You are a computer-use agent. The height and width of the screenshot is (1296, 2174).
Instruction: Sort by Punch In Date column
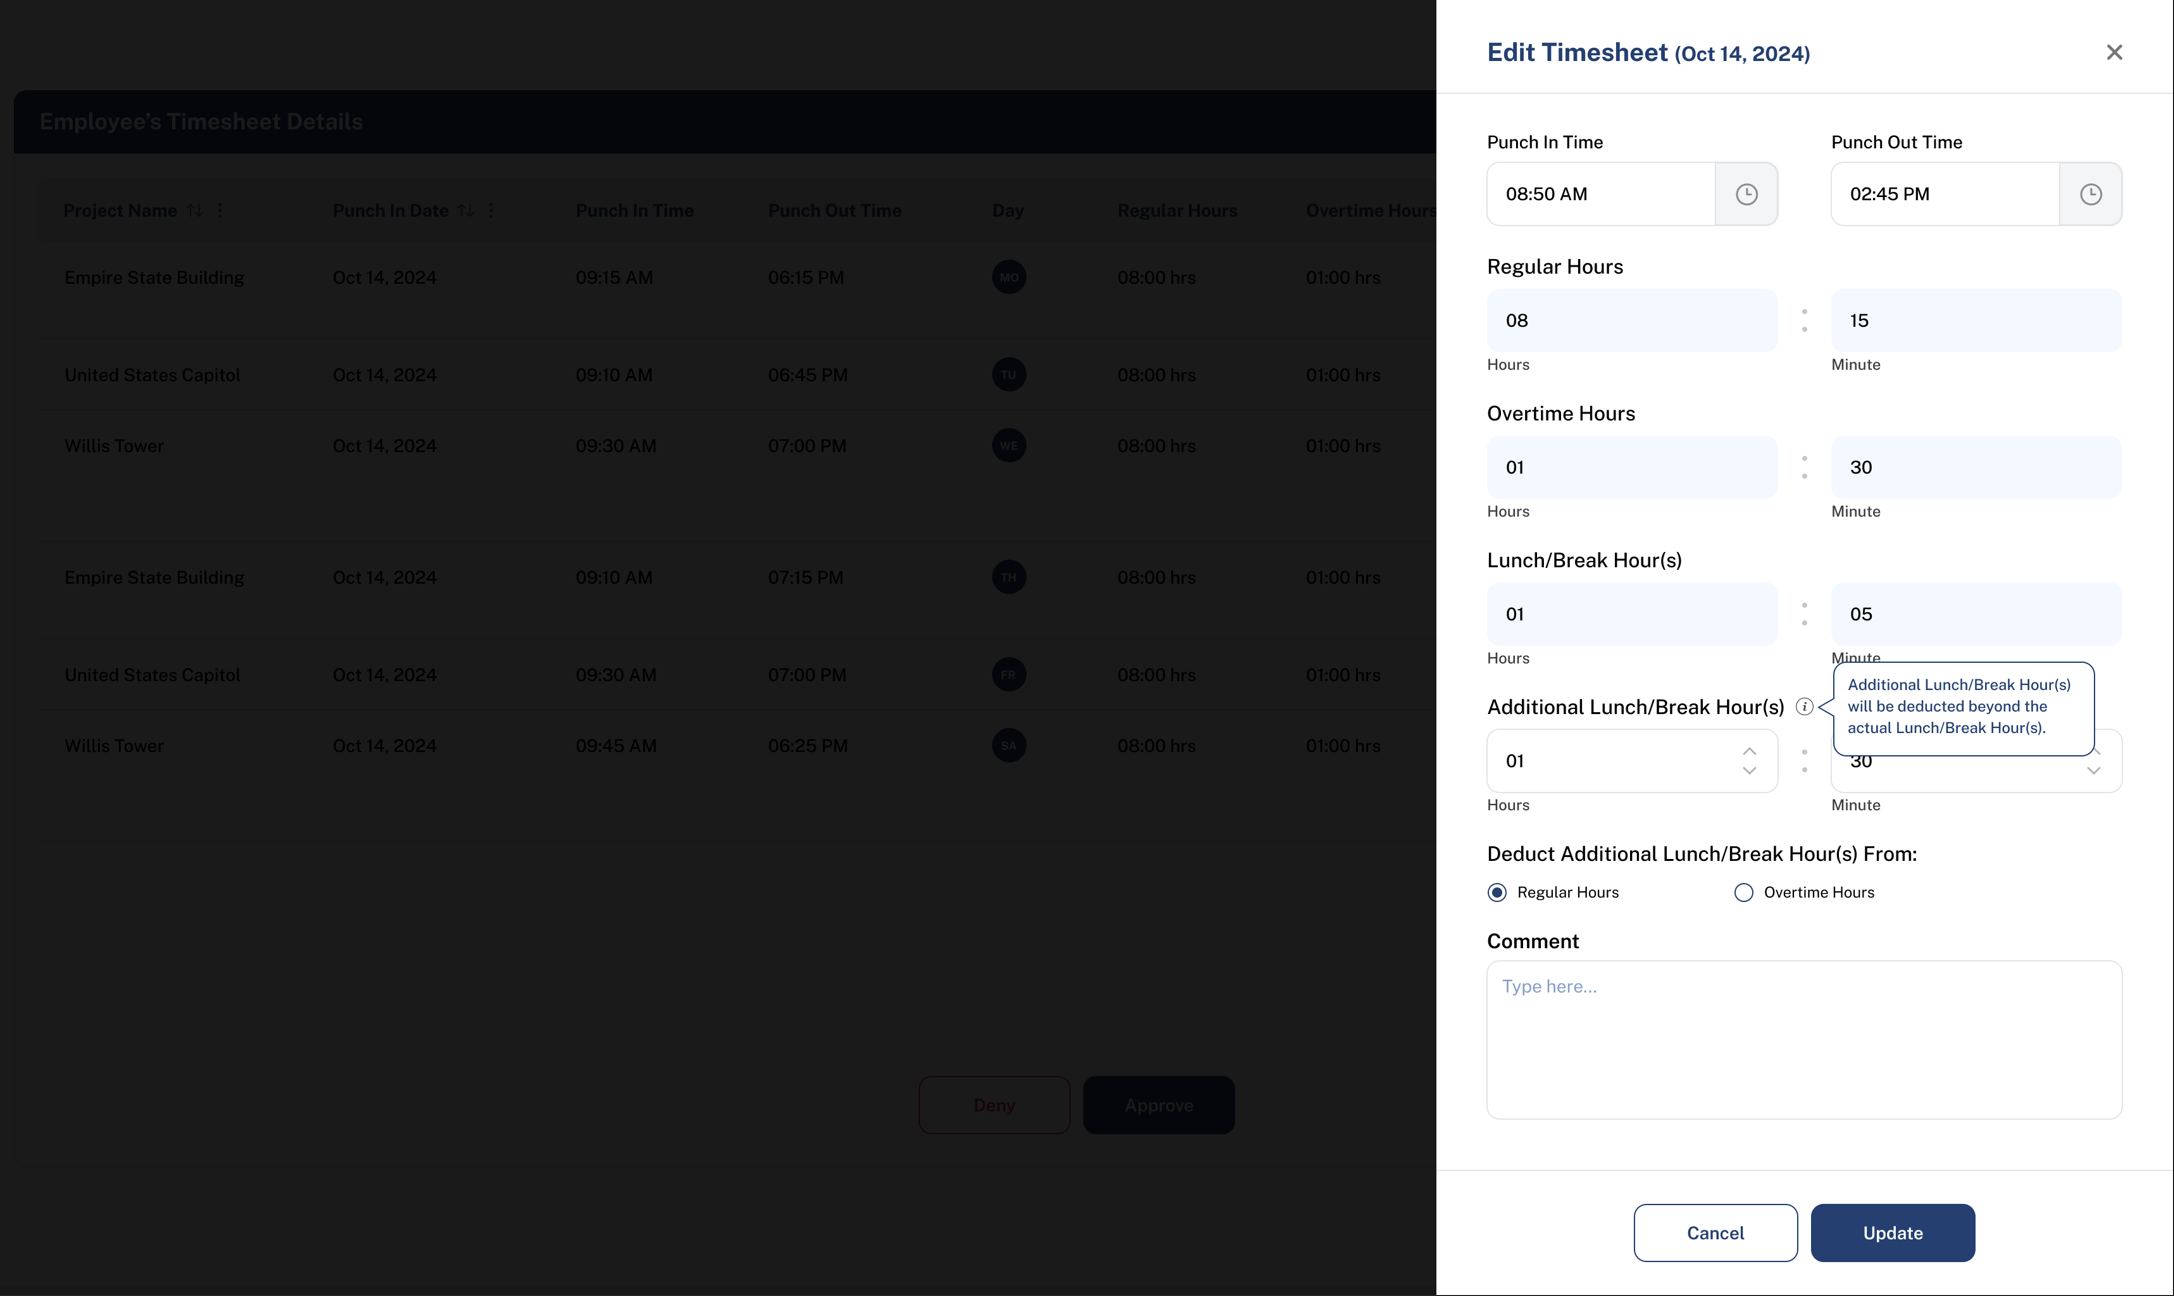pos(466,210)
